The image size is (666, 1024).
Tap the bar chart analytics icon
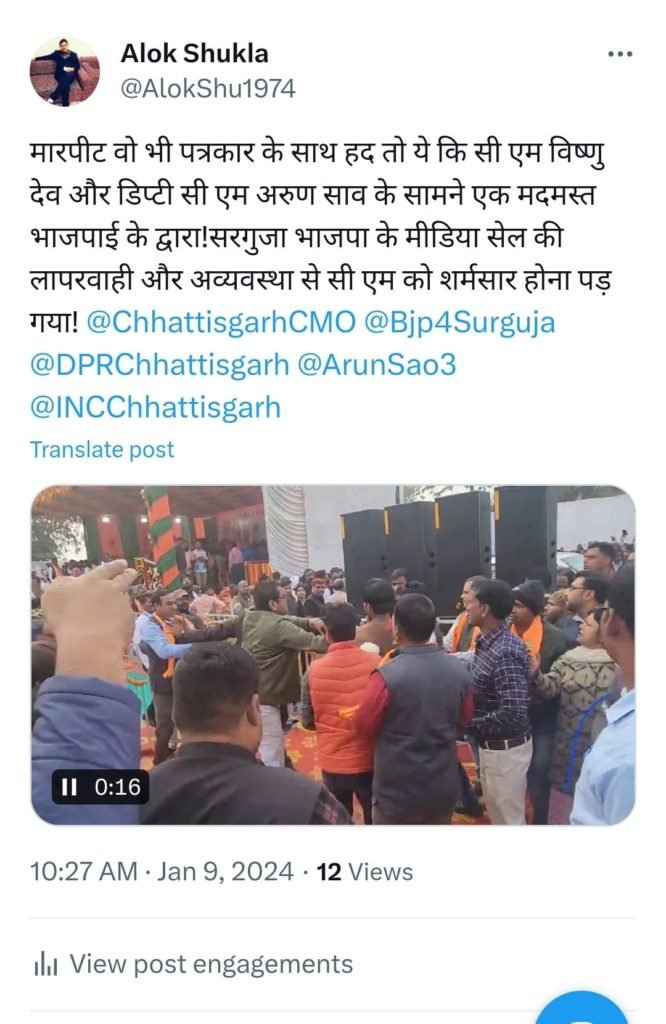pos(46,965)
